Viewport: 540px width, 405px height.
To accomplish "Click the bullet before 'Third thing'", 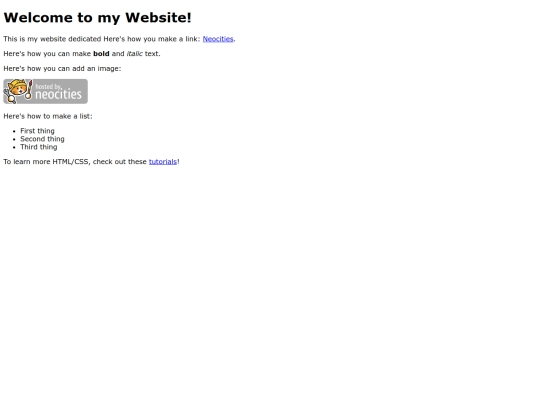I will click(x=14, y=147).
